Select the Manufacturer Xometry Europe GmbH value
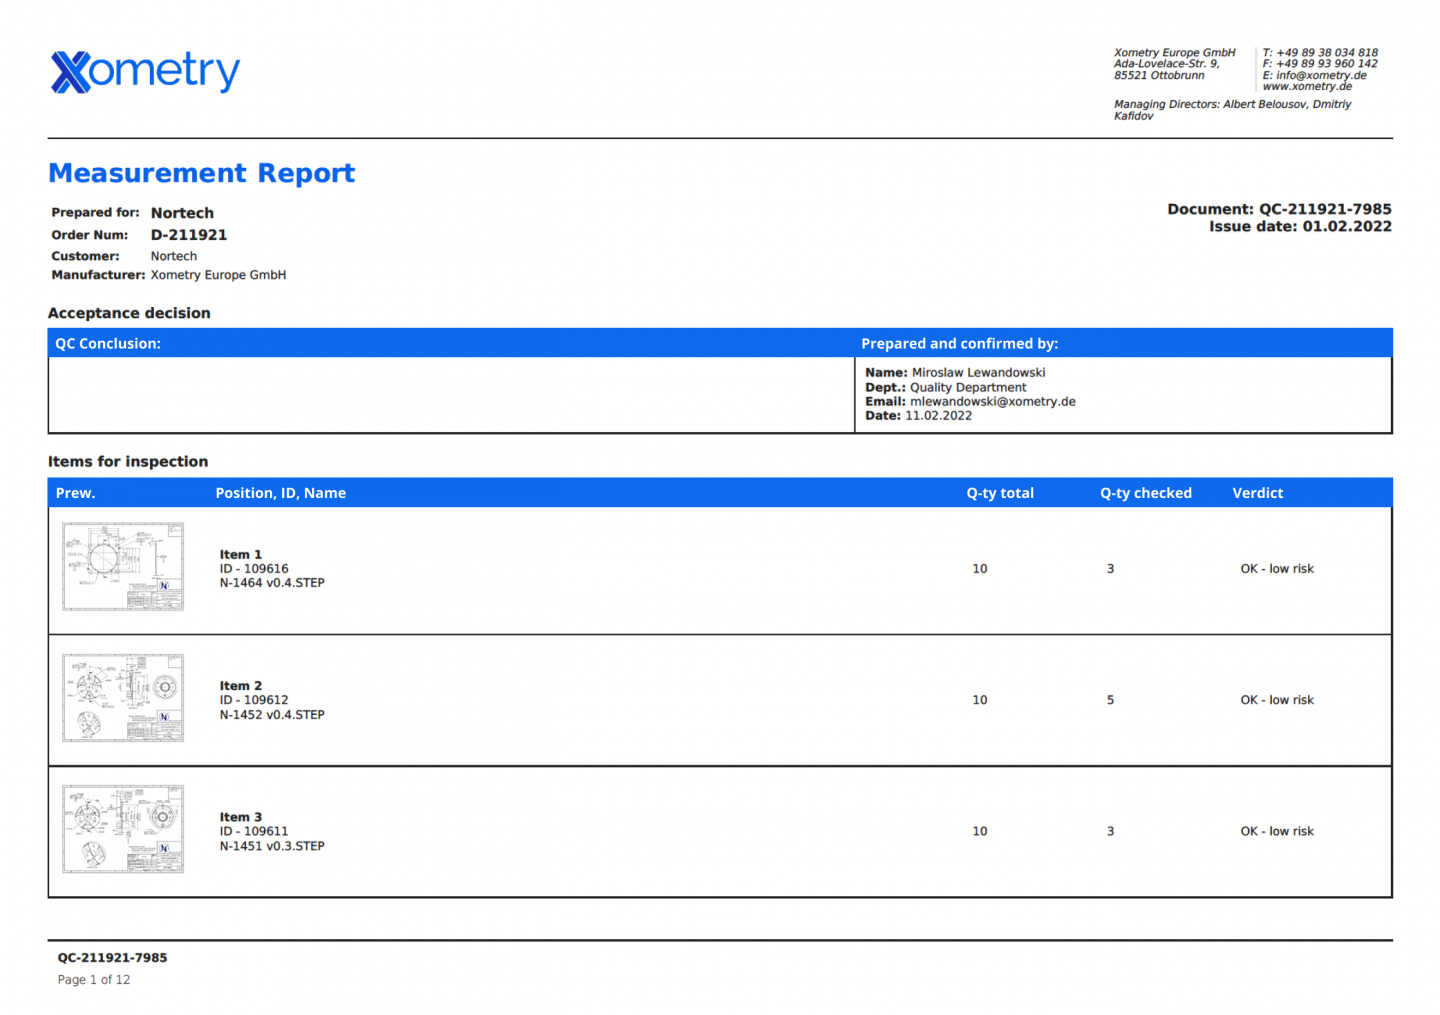Screen dimensions: 1440x1015 218,275
